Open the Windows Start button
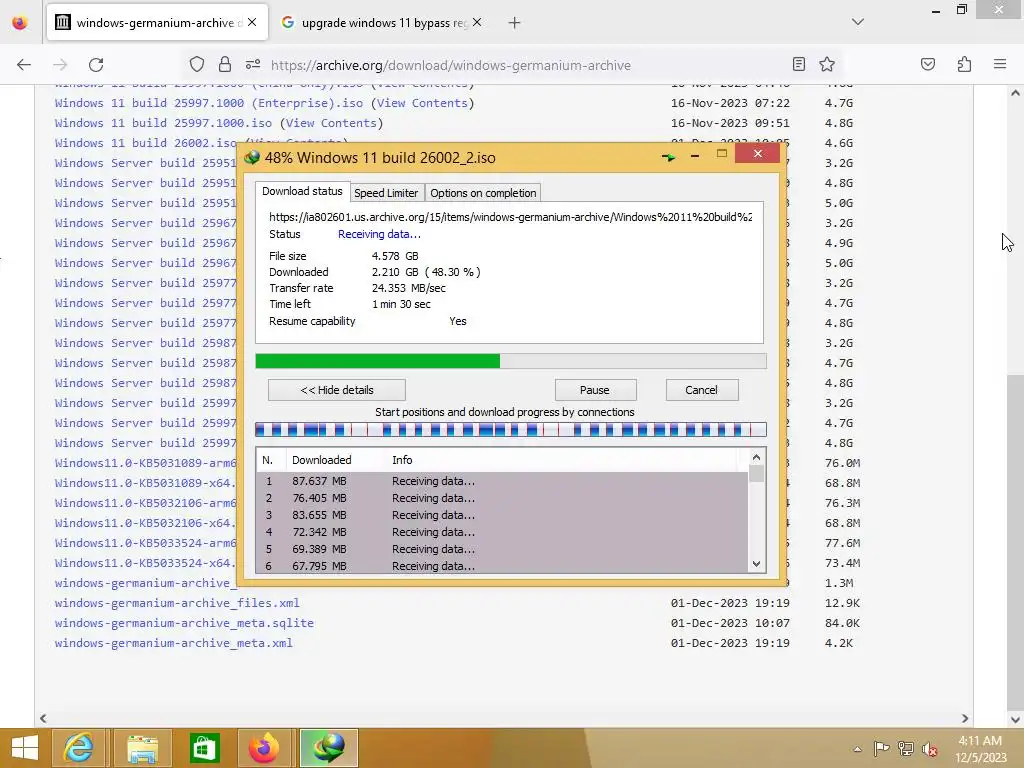 25,748
